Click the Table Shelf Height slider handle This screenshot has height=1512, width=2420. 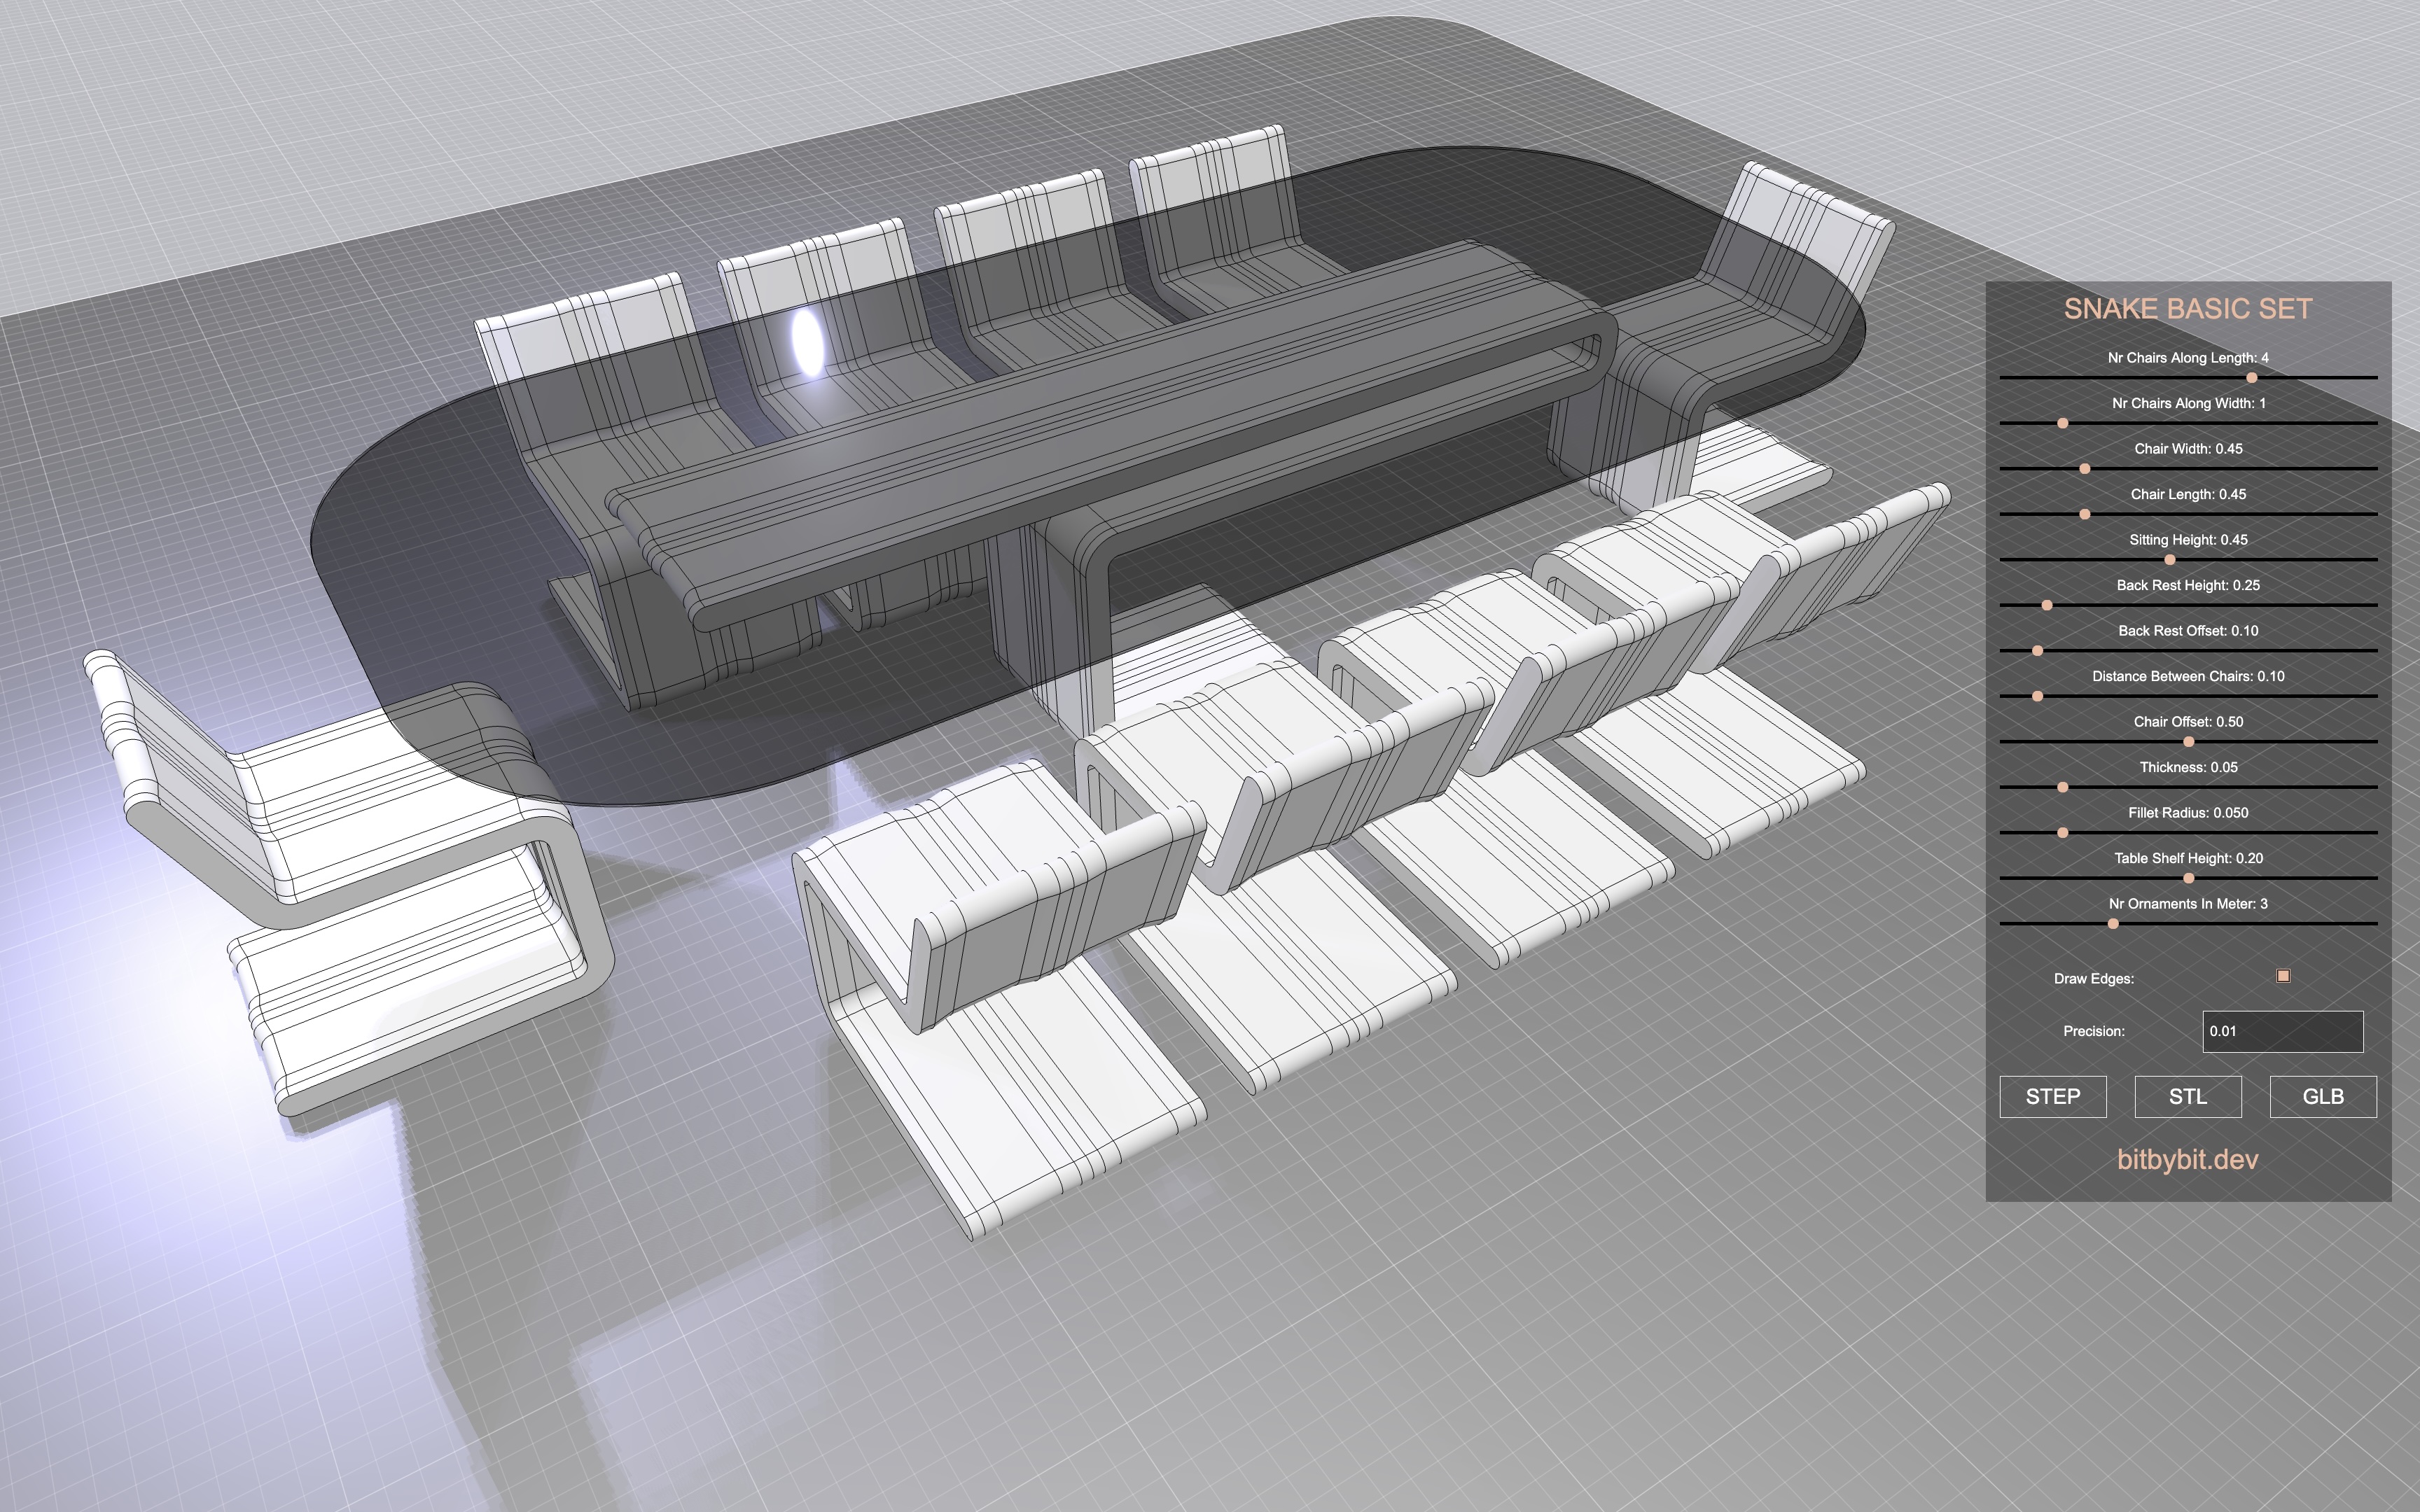(x=2189, y=878)
